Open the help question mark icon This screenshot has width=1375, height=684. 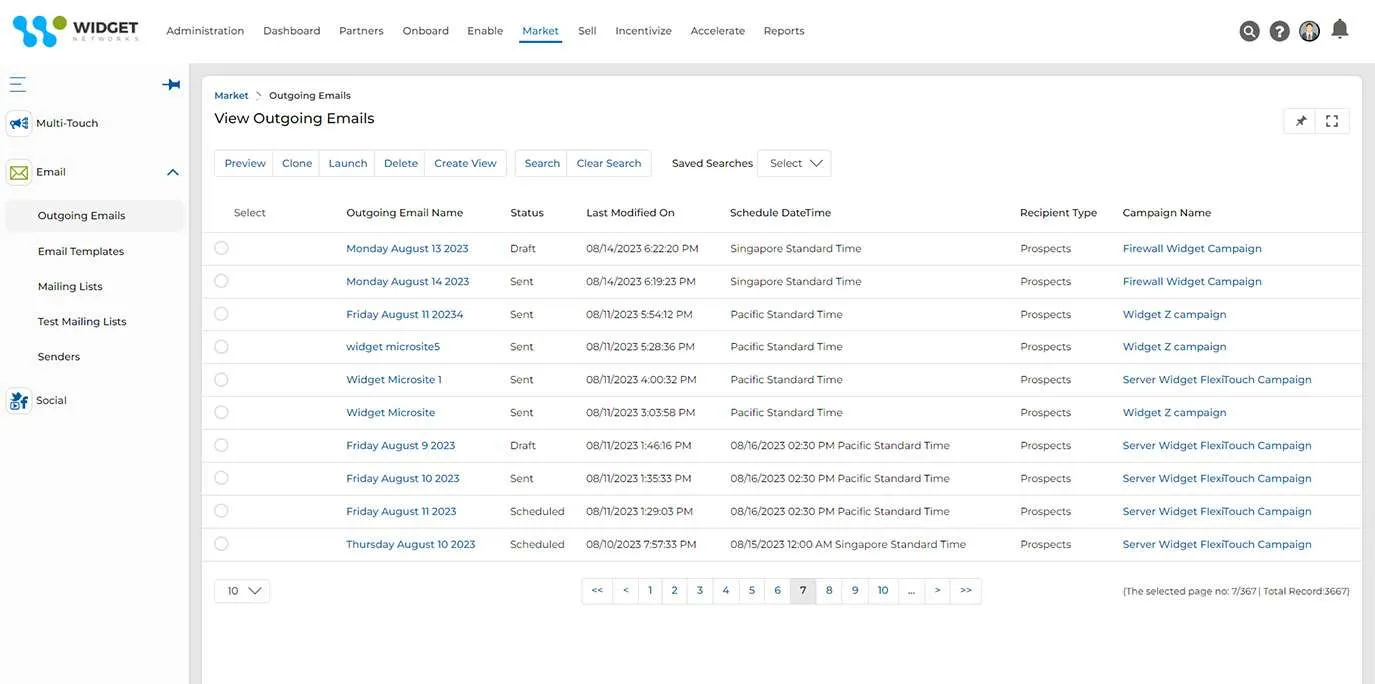pos(1279,31)
